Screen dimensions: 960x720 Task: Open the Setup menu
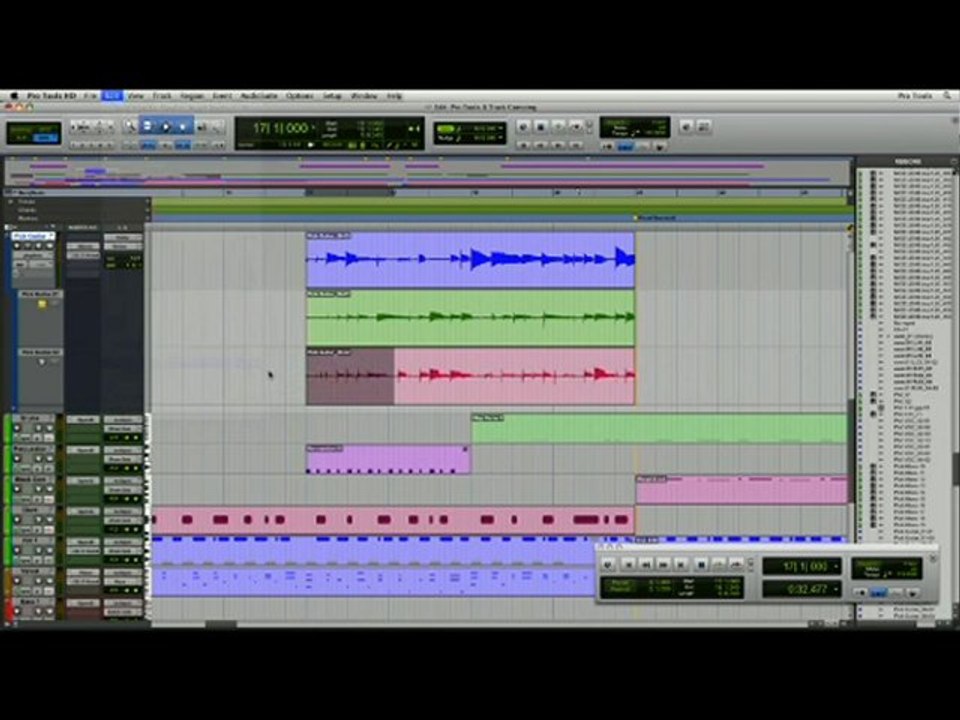[x=332, y=96]
